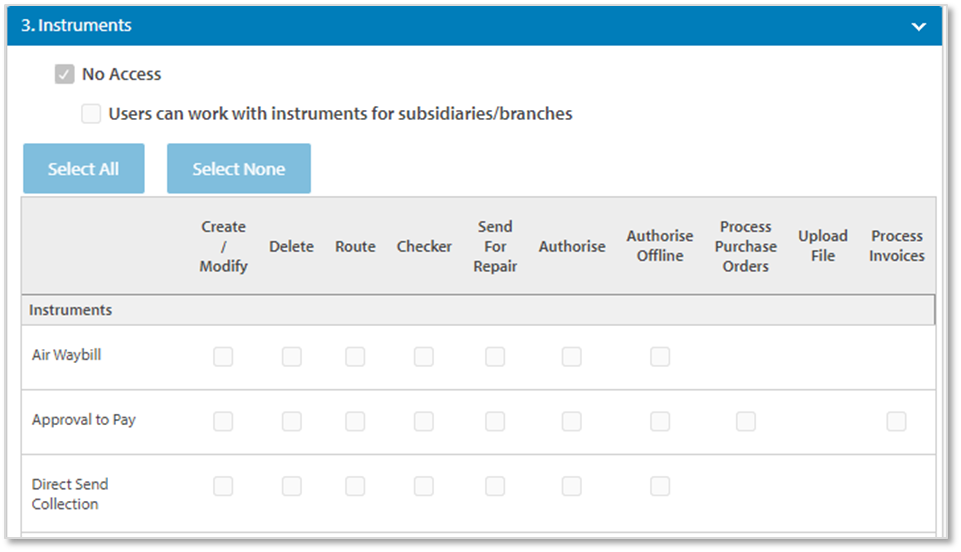Check Create/Modify for Air Waybill

(x=223, y=357)
